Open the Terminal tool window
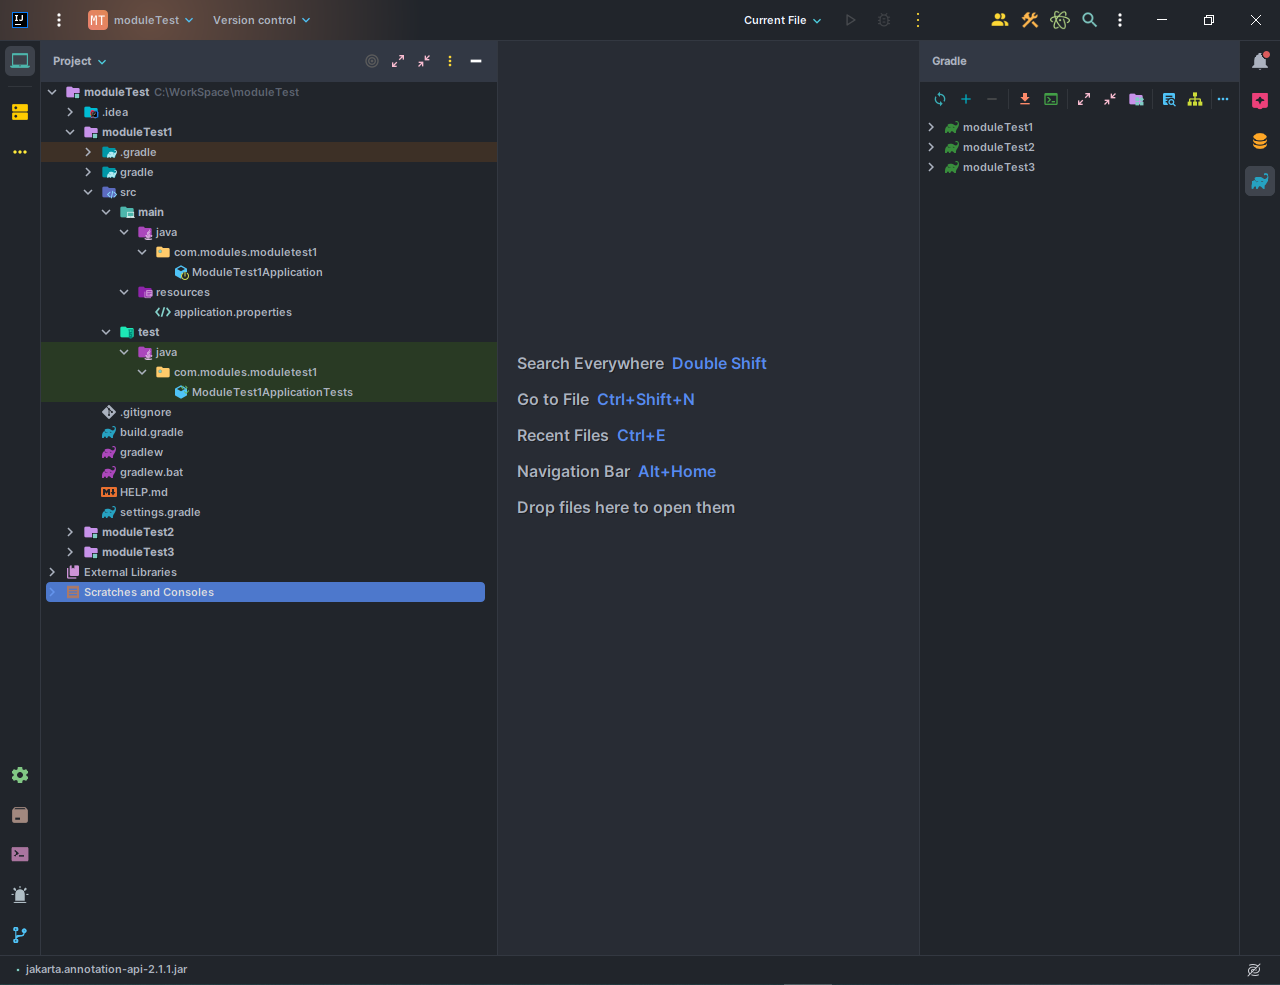The image size is (1280, 985). 20,855
